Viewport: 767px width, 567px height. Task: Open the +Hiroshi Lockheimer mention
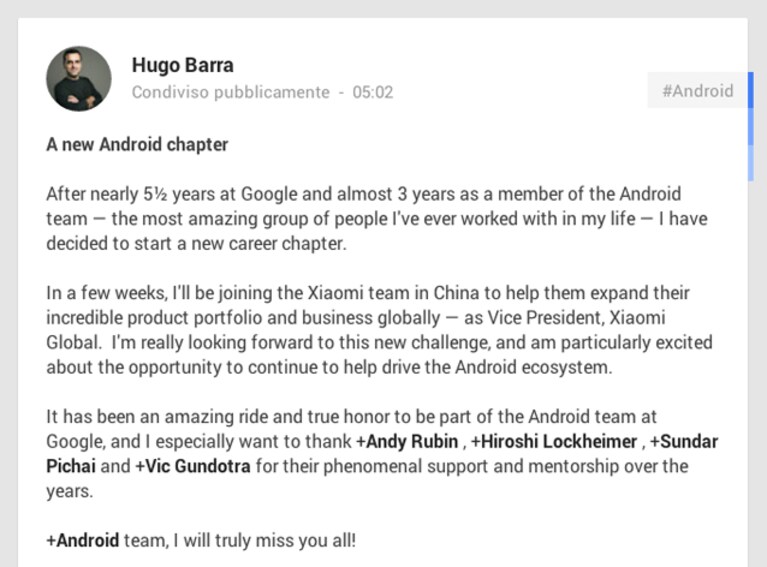click(x=554, y=441)
